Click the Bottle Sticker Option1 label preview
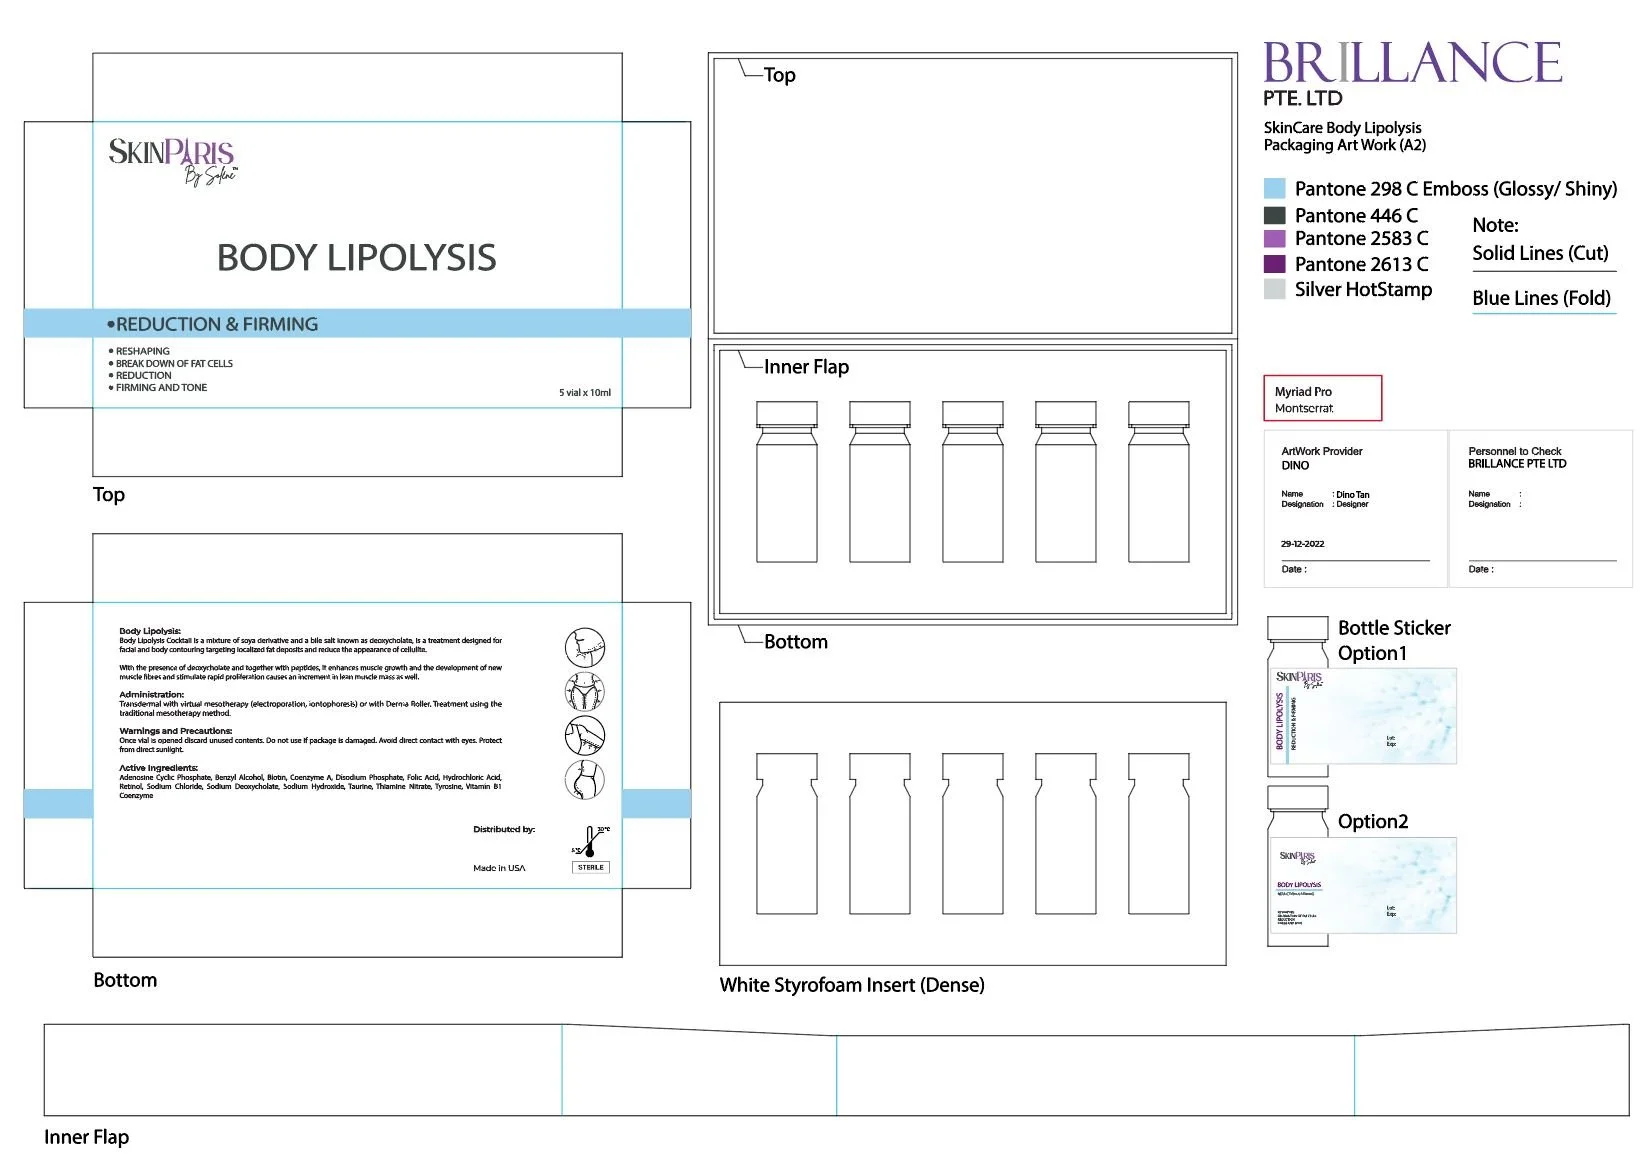 [x=1362, y=716]
